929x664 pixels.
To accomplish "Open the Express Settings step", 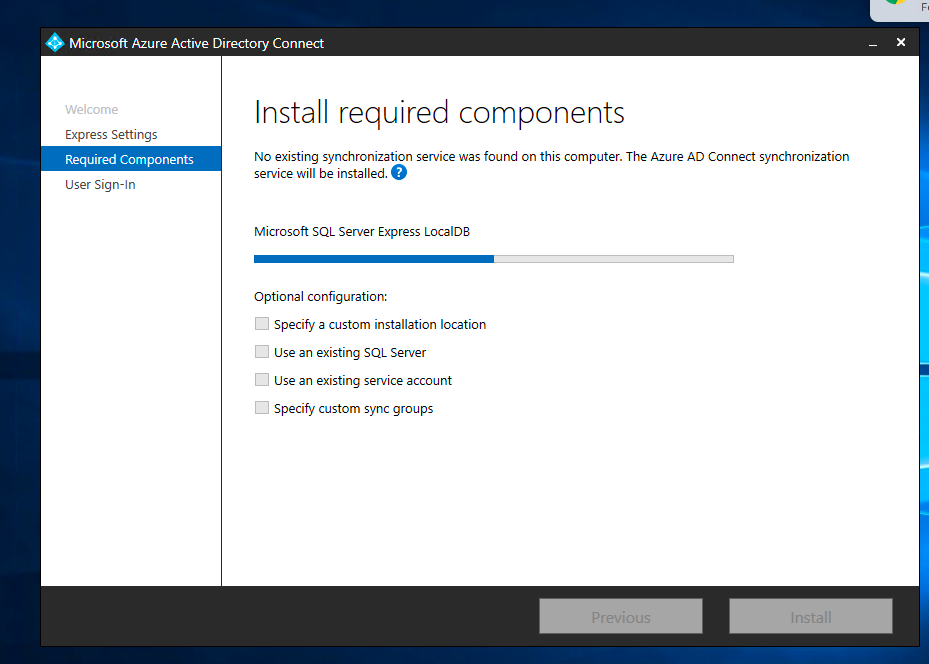I will pyautogui.click(x=111, y=134).
